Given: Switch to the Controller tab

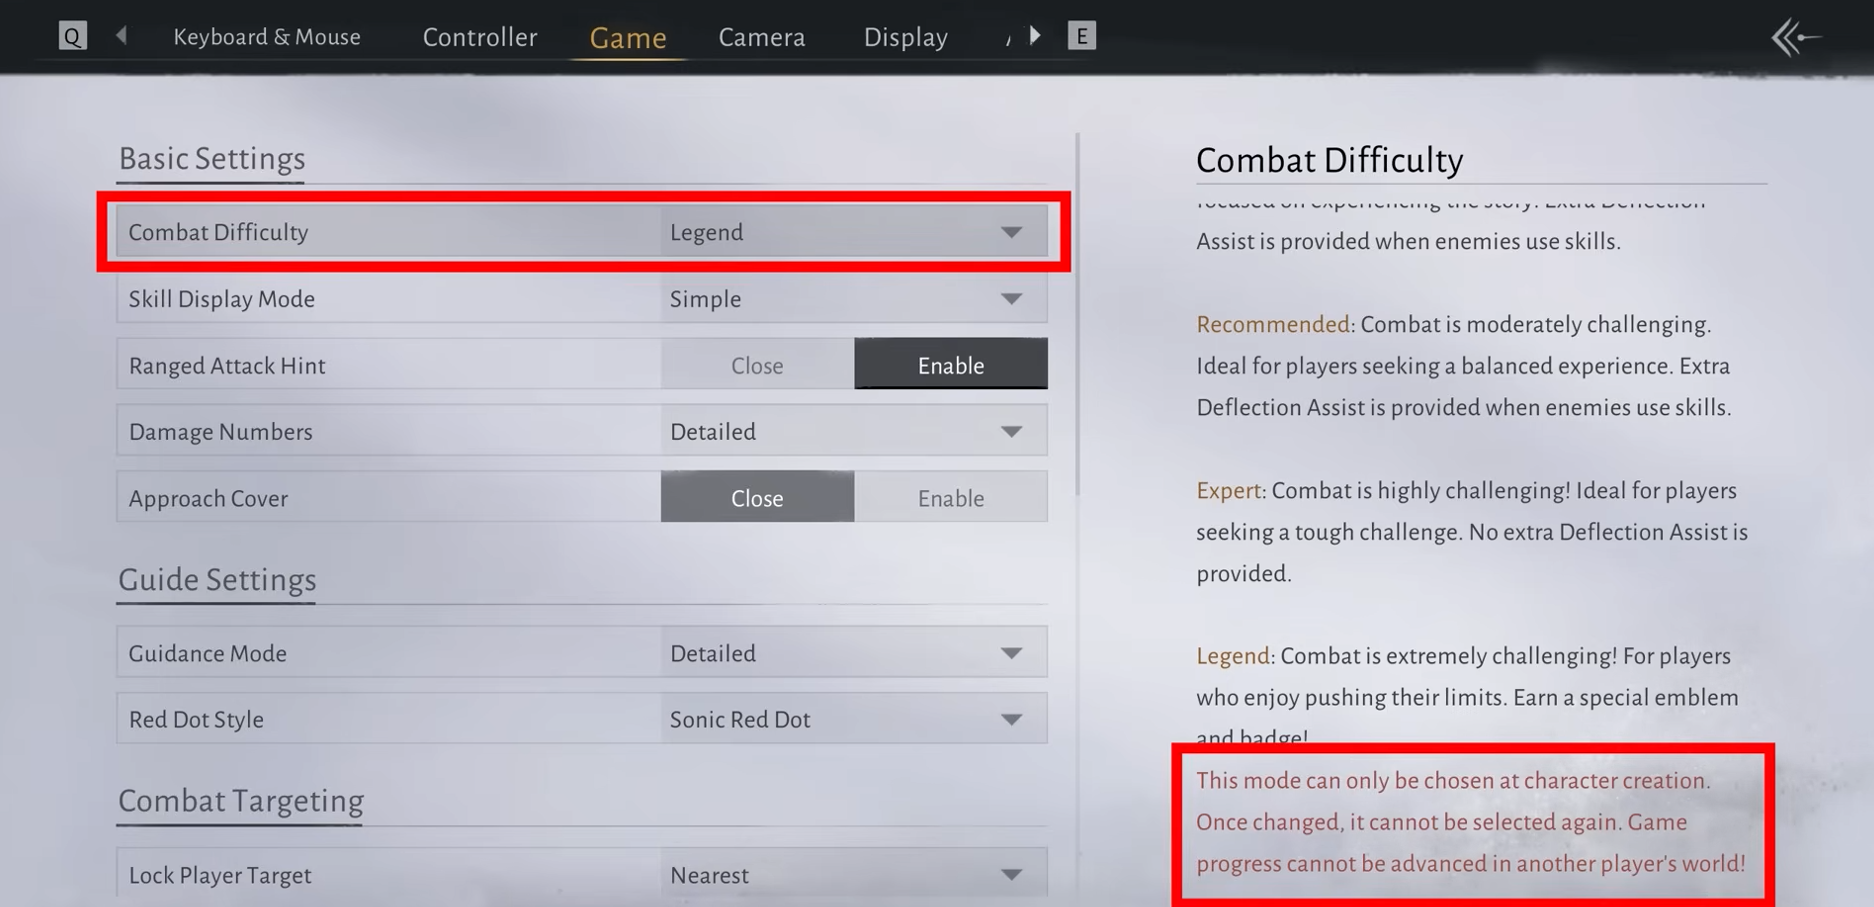Looking at the screenshot, I should point(480,37).
